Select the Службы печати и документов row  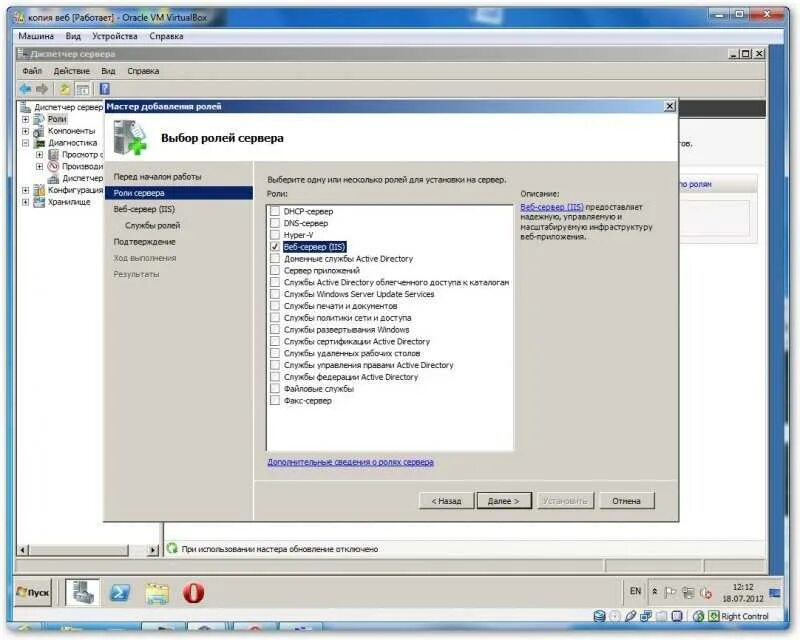point(340,306)
